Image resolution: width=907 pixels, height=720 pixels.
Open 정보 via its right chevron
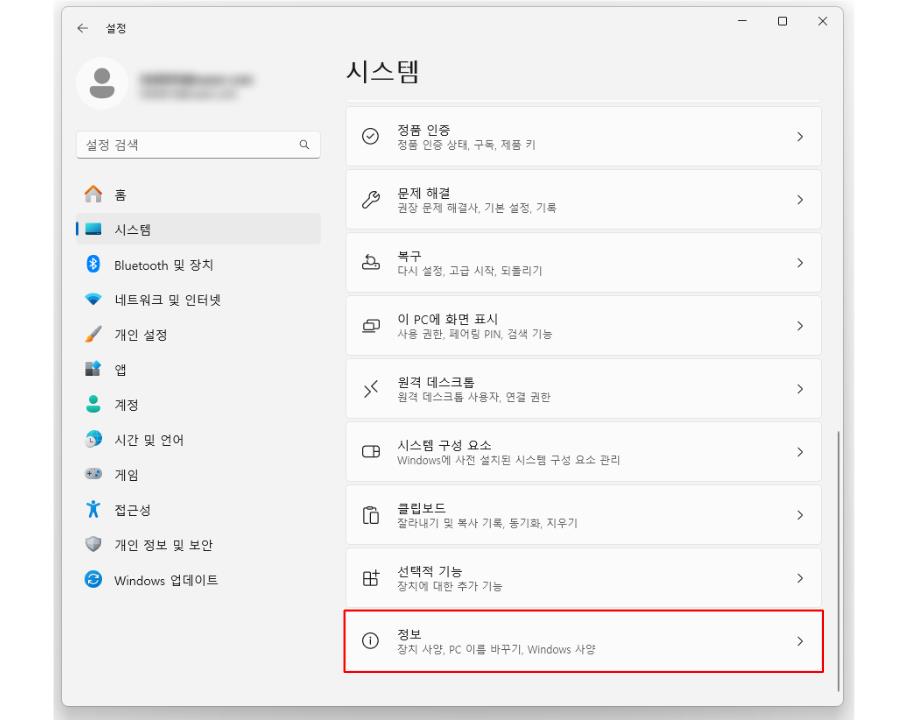[800, 641]
